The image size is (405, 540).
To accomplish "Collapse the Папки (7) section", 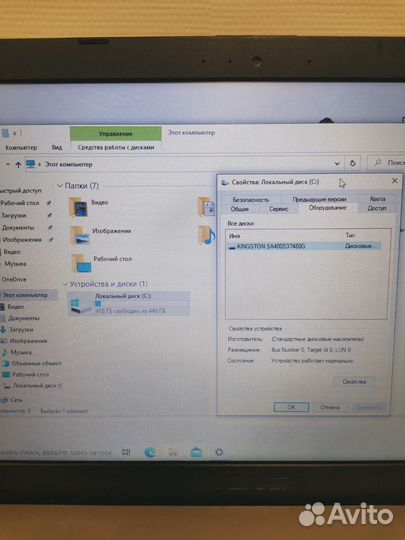I will (60, 186).
